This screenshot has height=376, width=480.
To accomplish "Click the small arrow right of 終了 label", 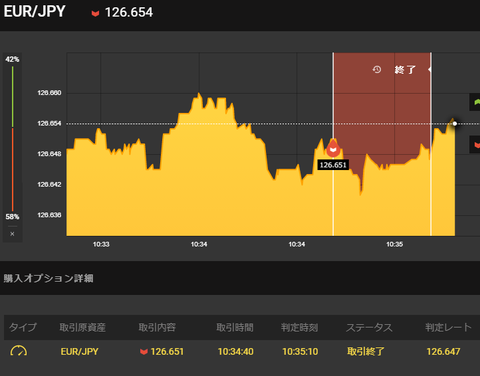I will pos(429,69).
